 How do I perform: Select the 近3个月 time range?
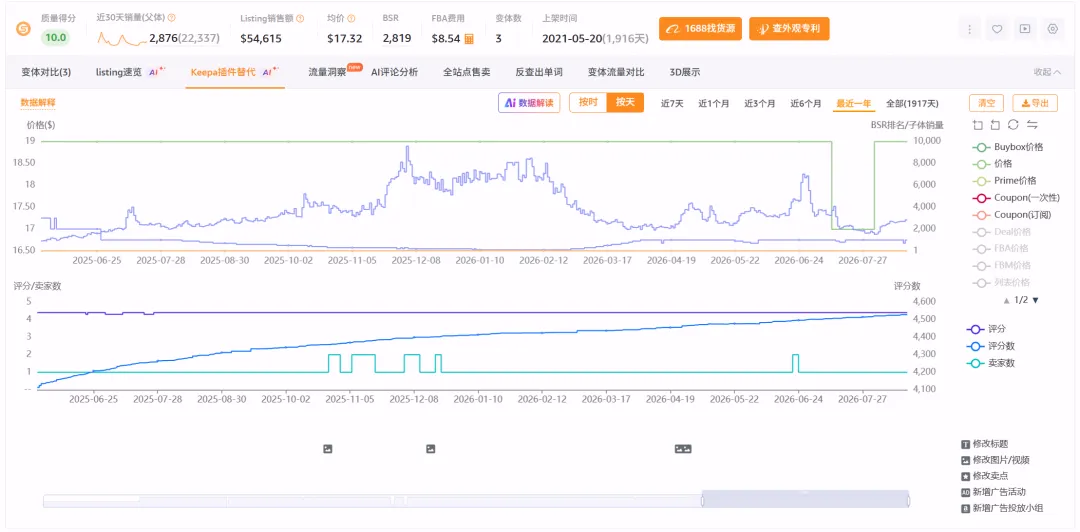tap(760, 103)
